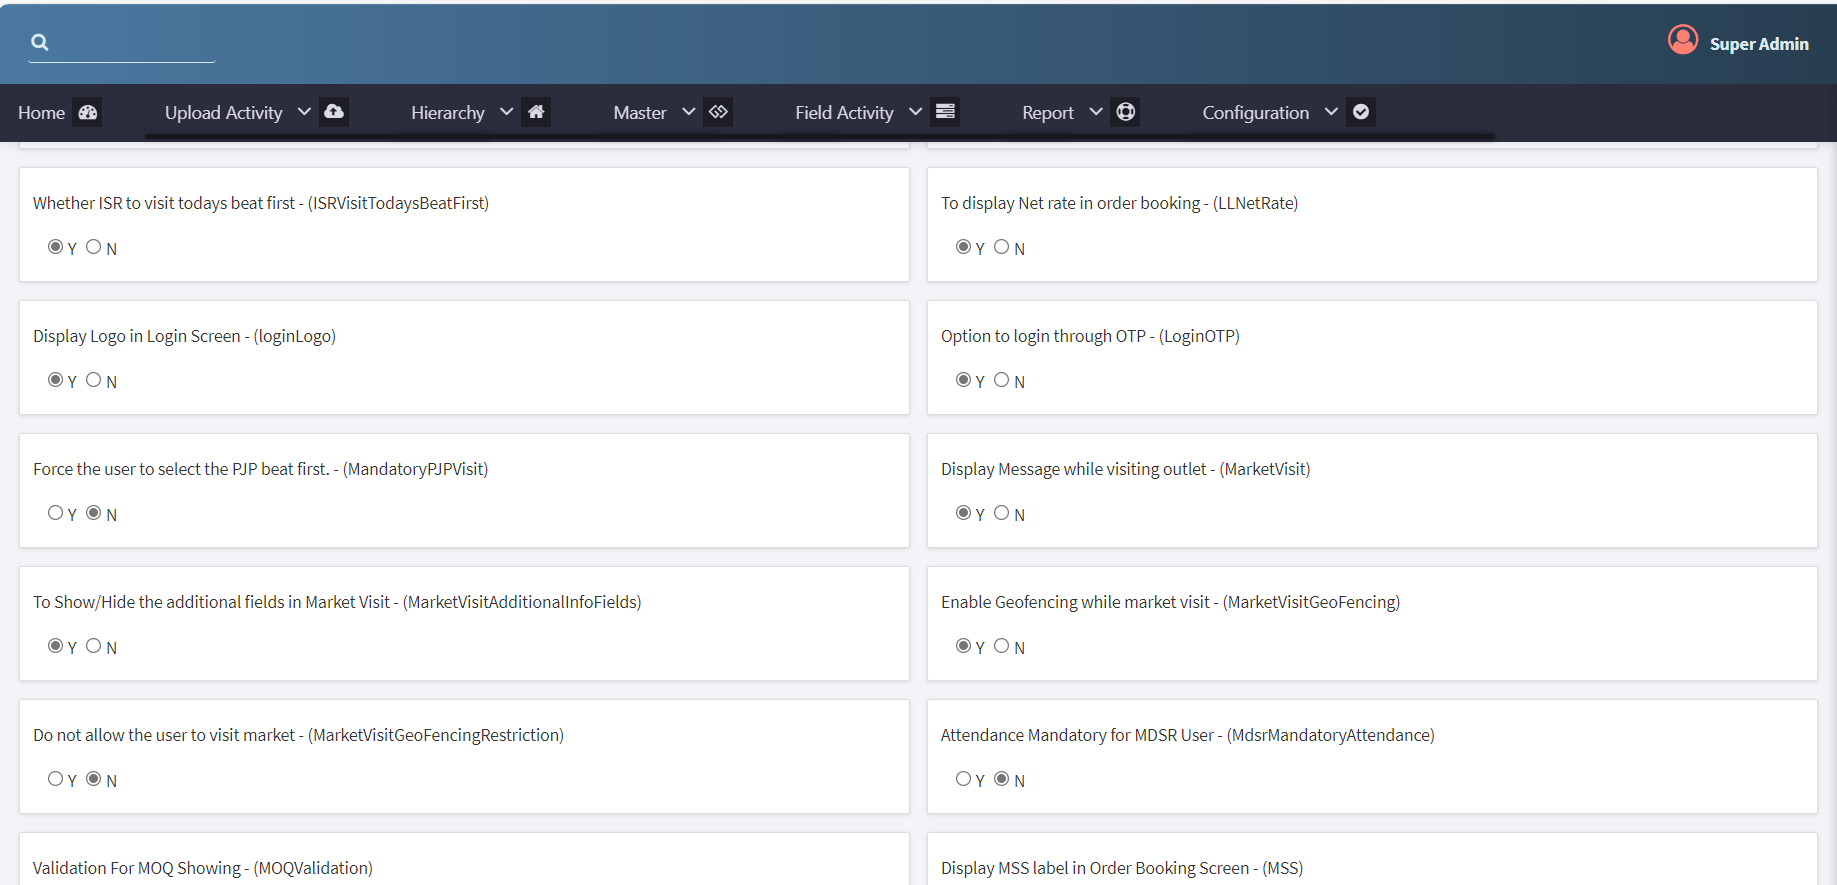Image resolution: width=1837 pixels, height=885 pixels.
Task: Select Y for LLNetRate
Action: click(x=963, y=247)
